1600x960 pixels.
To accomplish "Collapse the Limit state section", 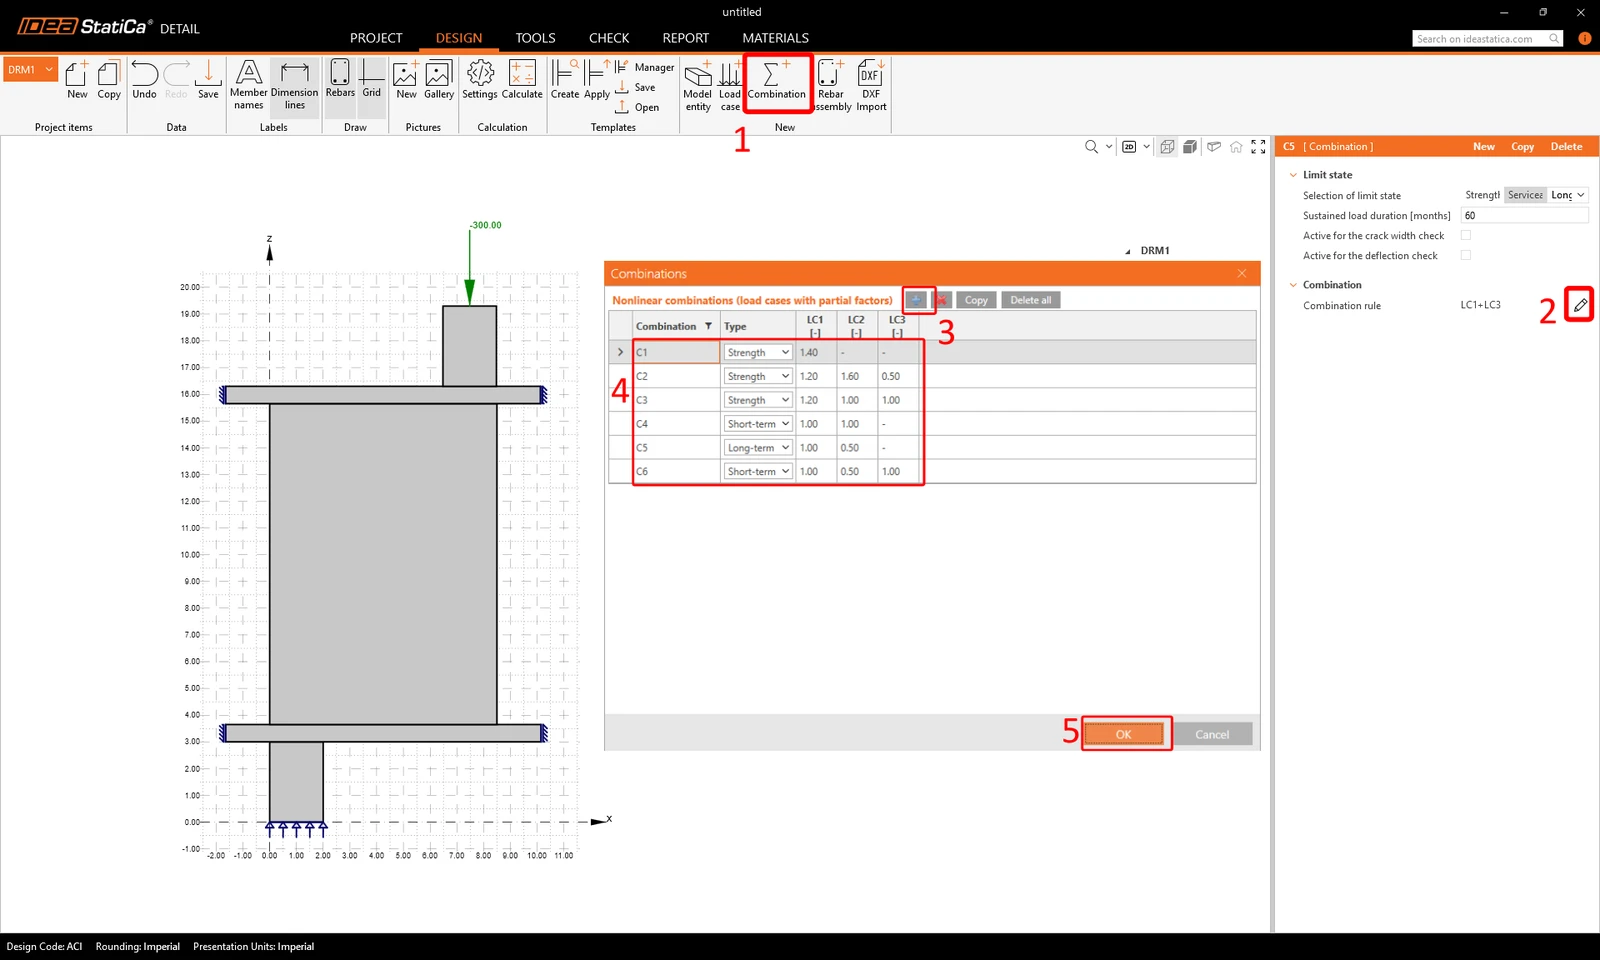I will 1293,175.
